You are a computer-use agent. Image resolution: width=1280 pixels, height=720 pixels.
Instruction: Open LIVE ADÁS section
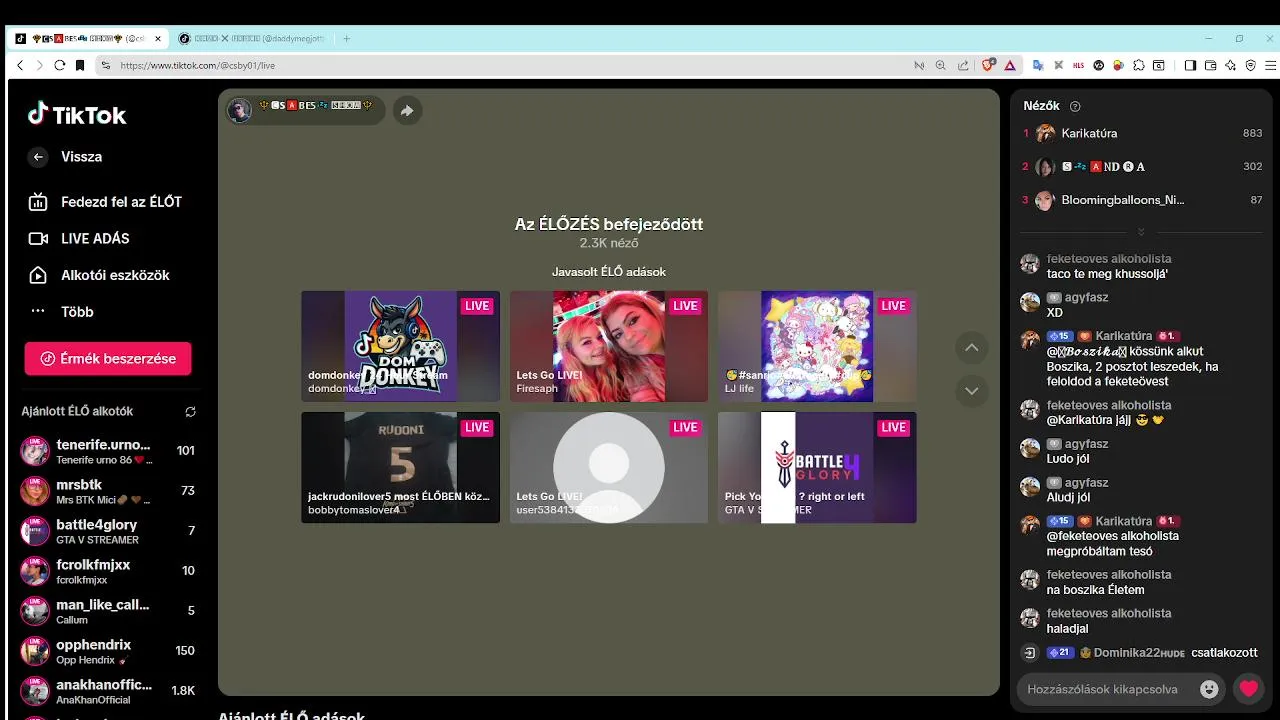point(79,238)
